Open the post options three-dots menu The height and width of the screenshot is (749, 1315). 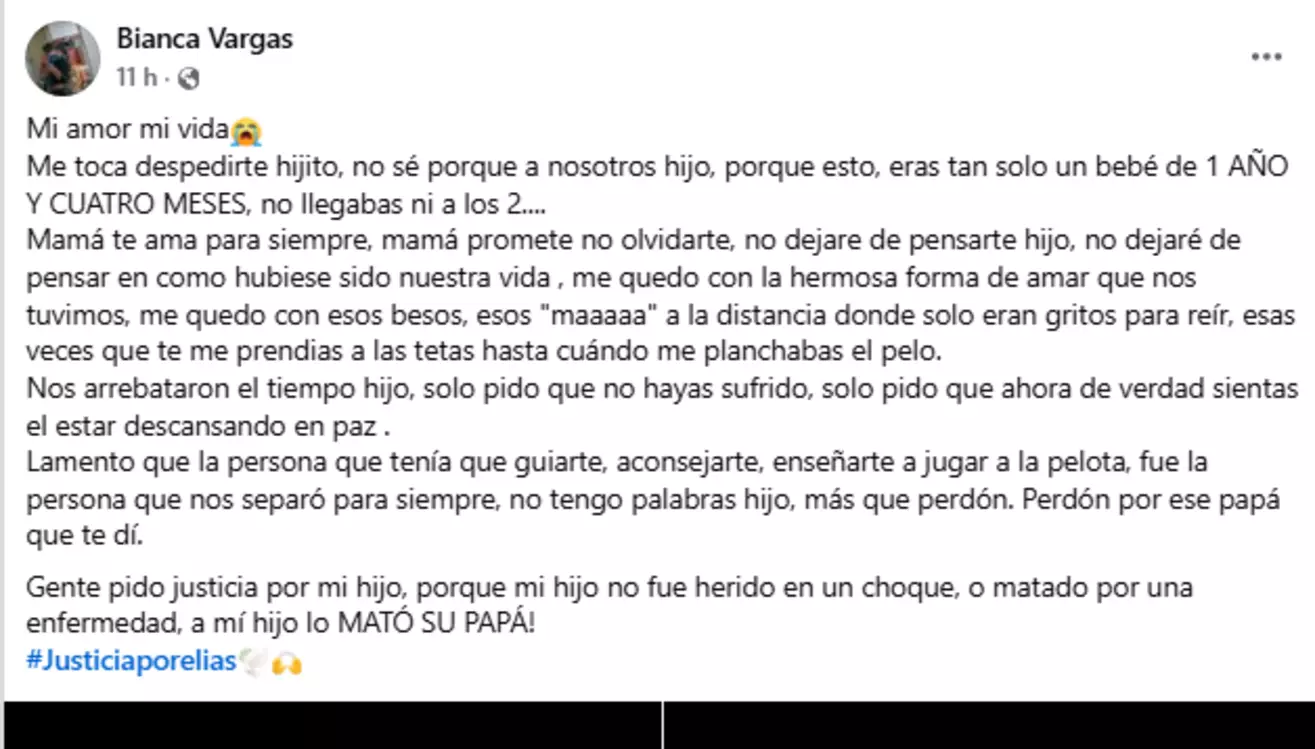tap(1266, 57)
